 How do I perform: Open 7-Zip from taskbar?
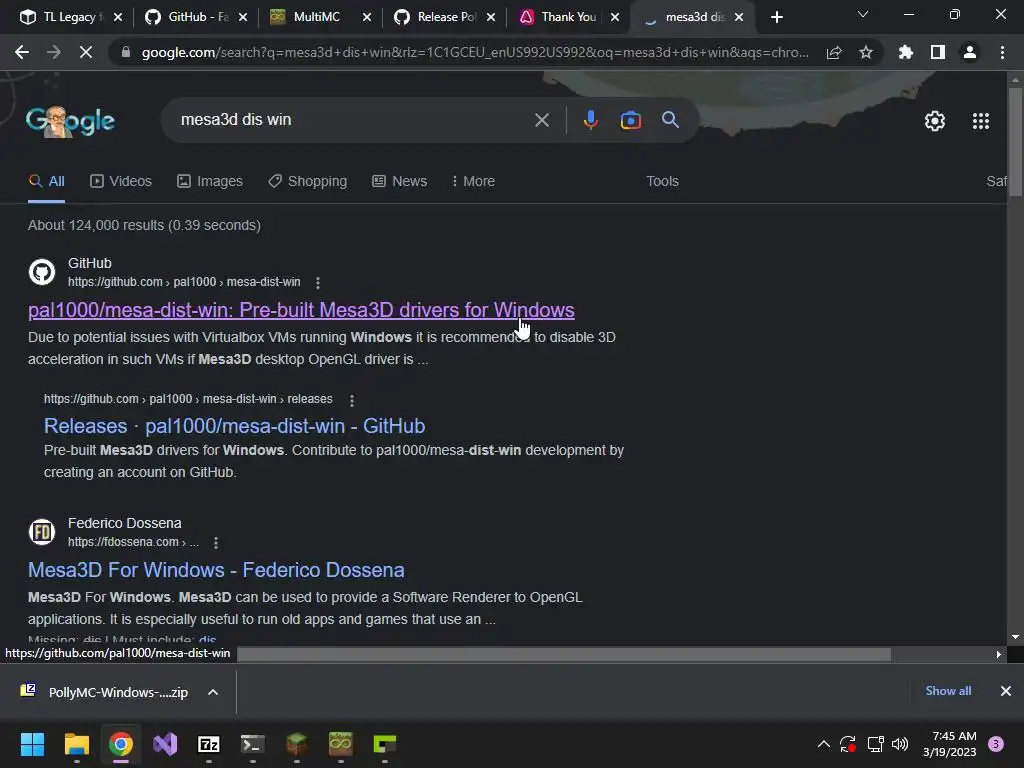[x=209, y=744]
